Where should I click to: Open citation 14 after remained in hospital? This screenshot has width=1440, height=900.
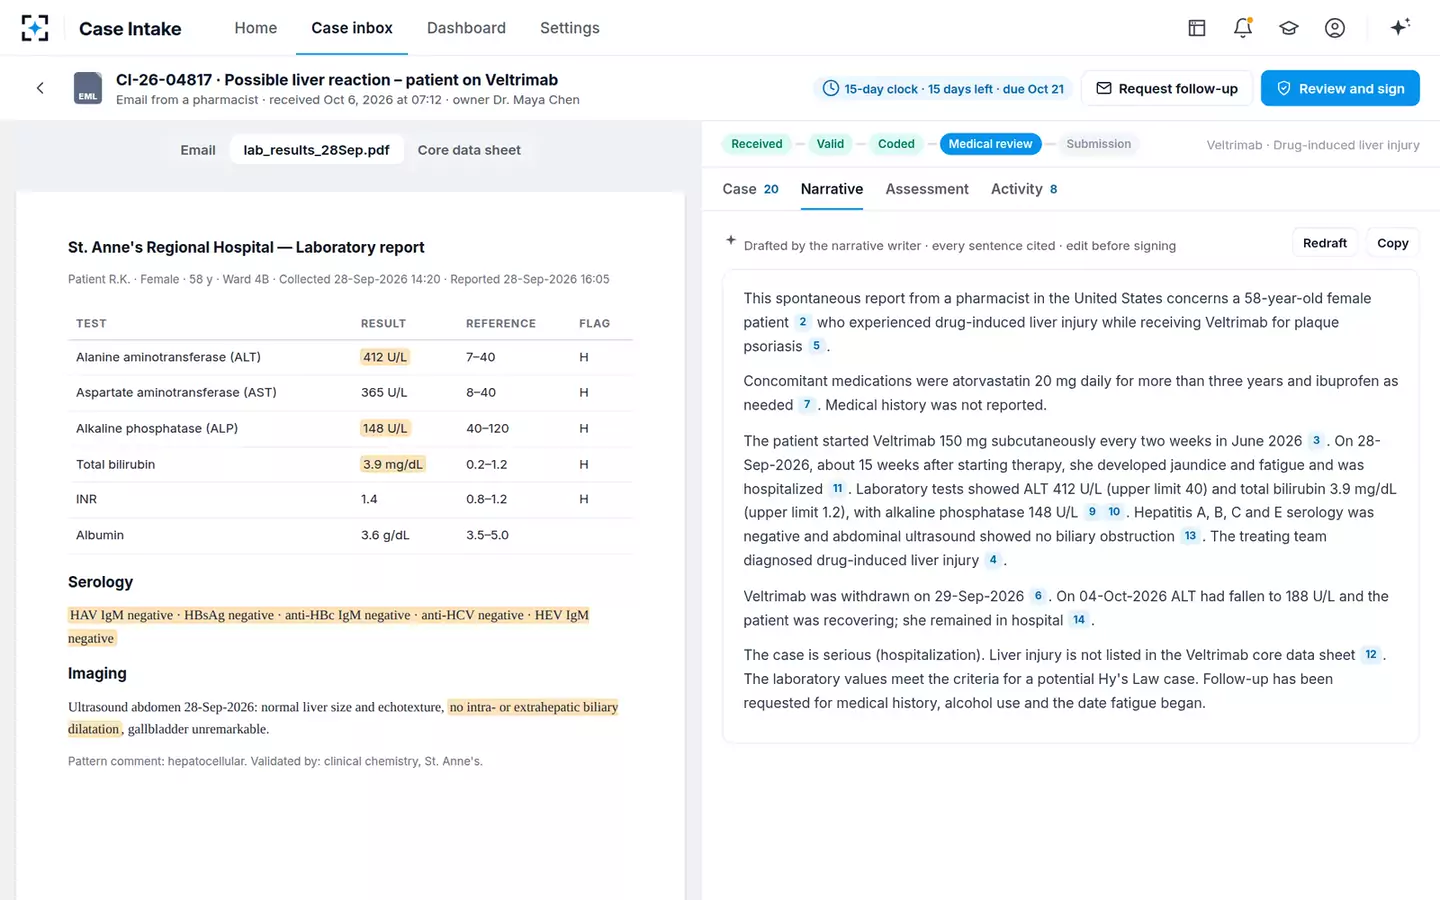(x=1079, y=620)
